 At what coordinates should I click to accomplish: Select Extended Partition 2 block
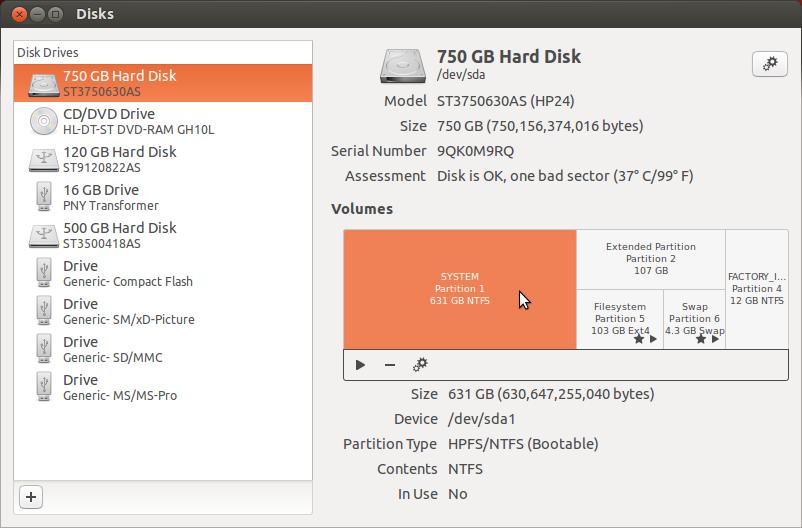click(x=650, y=258)
